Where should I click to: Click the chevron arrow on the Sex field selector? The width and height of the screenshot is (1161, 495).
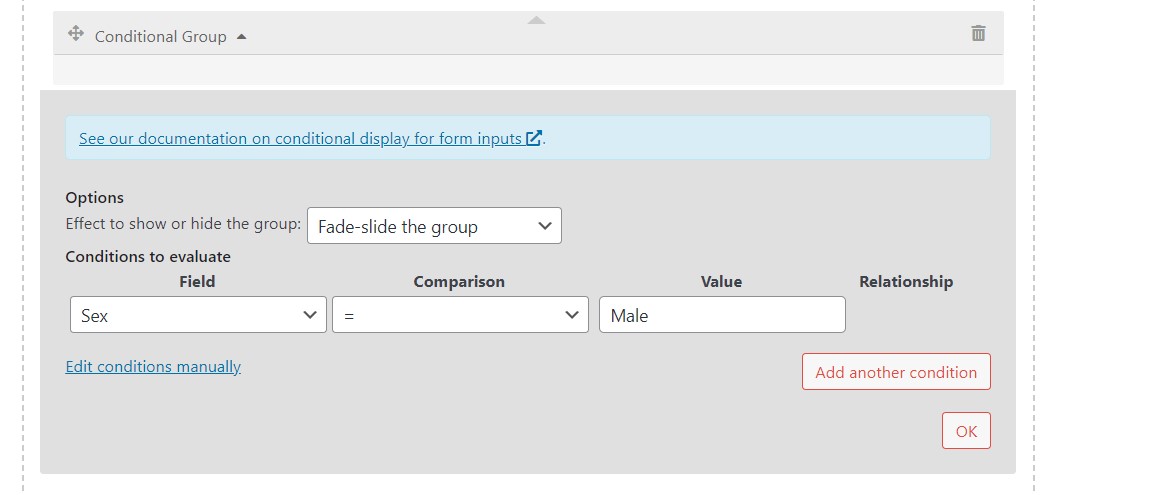pyautogui.click(x=310, y=314)
